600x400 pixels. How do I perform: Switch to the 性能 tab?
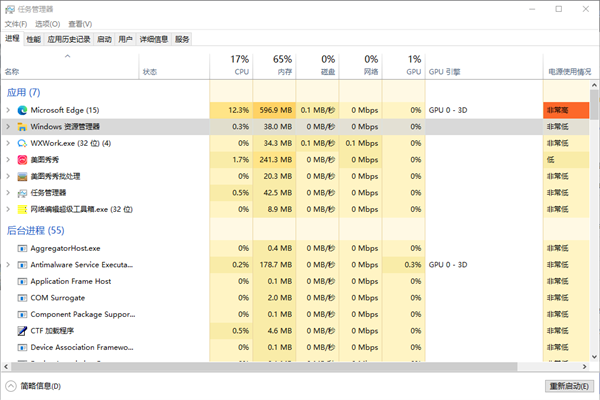(x=34, y=40)
